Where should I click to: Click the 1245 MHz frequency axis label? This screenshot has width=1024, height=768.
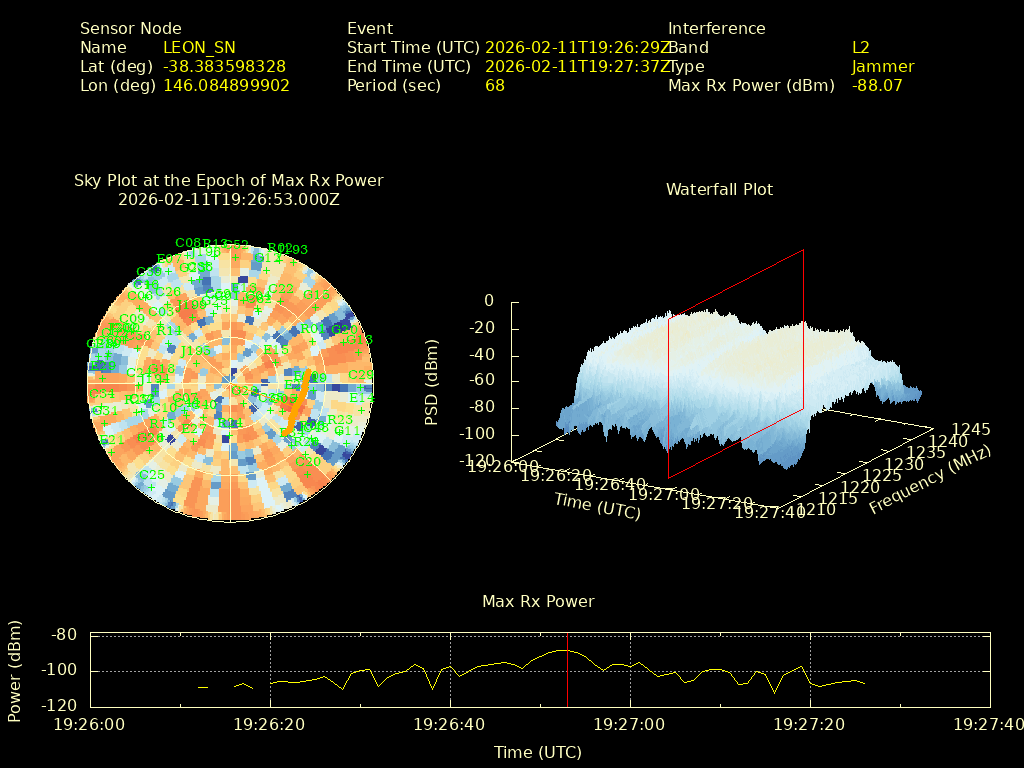pos(971,429)
